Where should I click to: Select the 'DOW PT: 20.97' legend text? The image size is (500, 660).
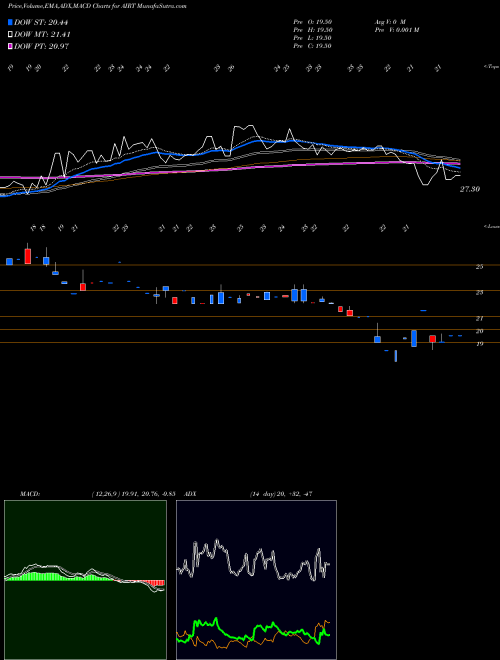(x=41, y=46)
